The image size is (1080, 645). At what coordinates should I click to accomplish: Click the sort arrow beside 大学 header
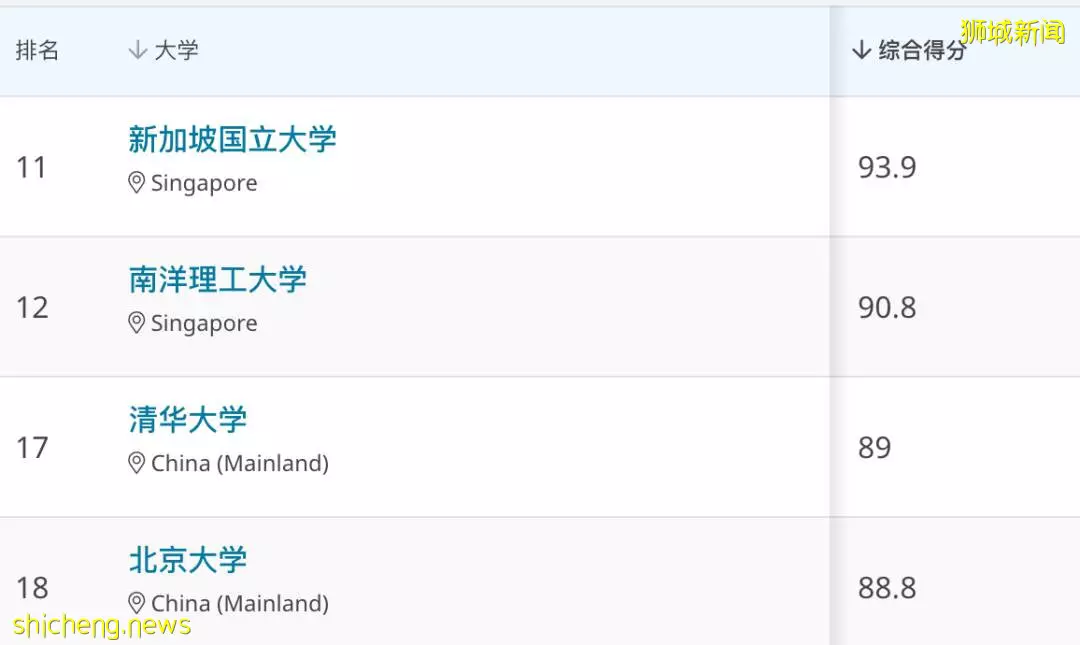pyautogui.click(x=138, y=50)
